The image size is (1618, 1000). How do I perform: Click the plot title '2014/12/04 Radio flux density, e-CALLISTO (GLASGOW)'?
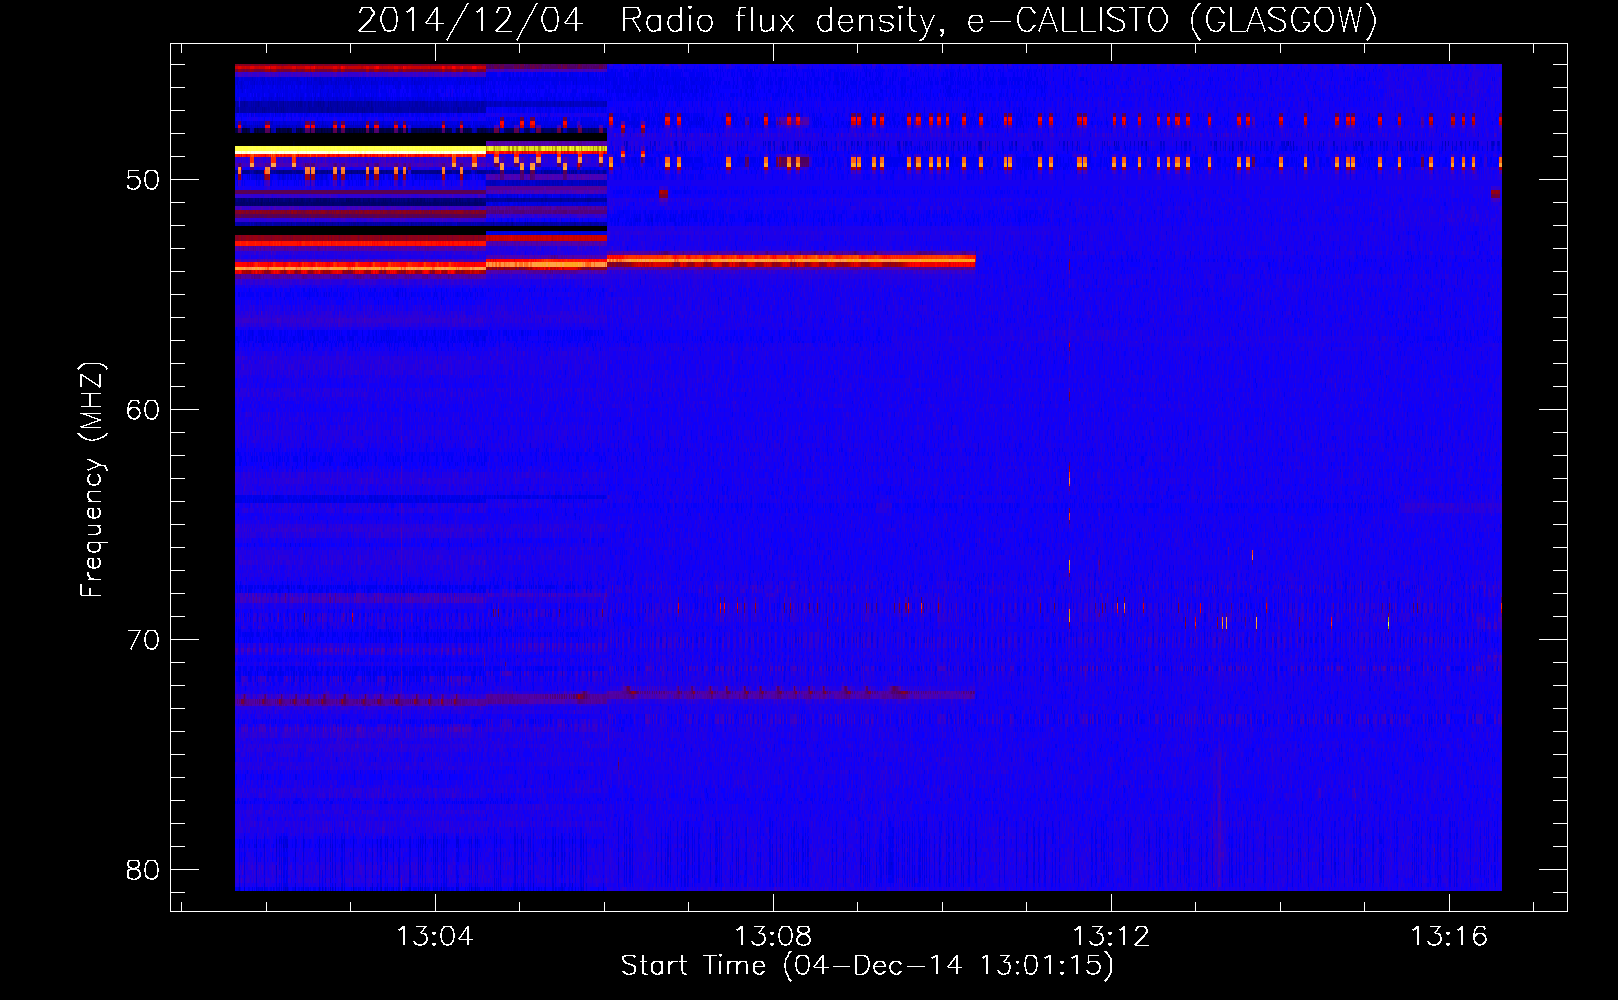(x=867, y=20)
